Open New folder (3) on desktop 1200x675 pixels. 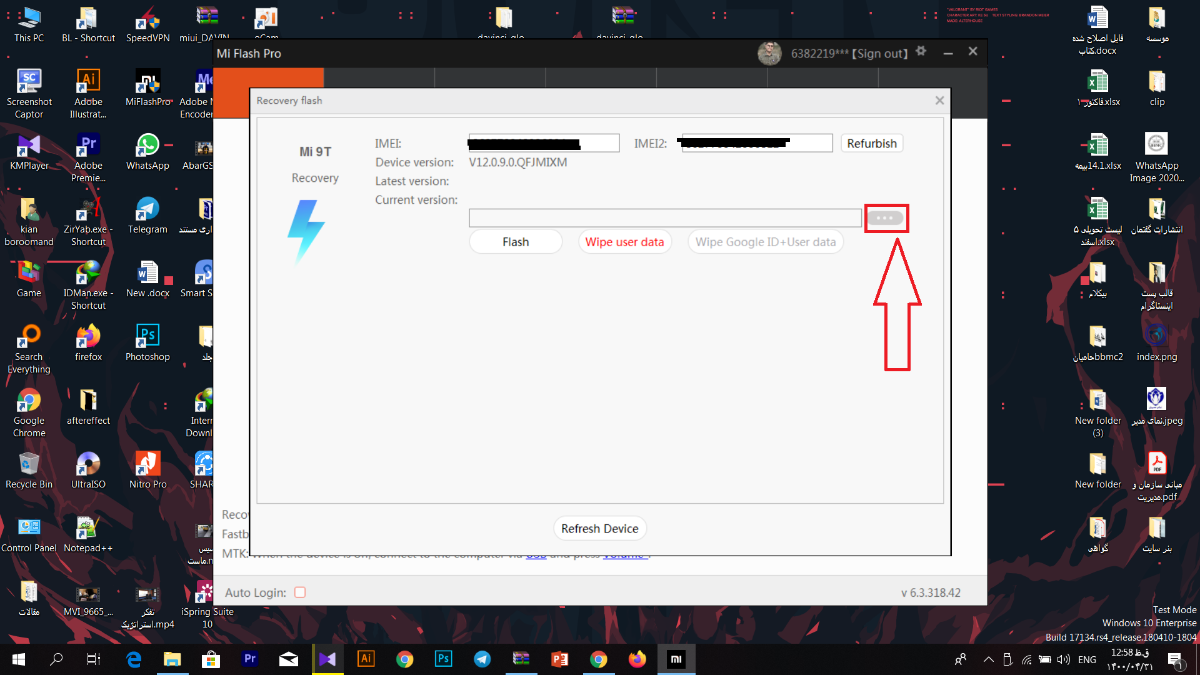coord(1098,413)
